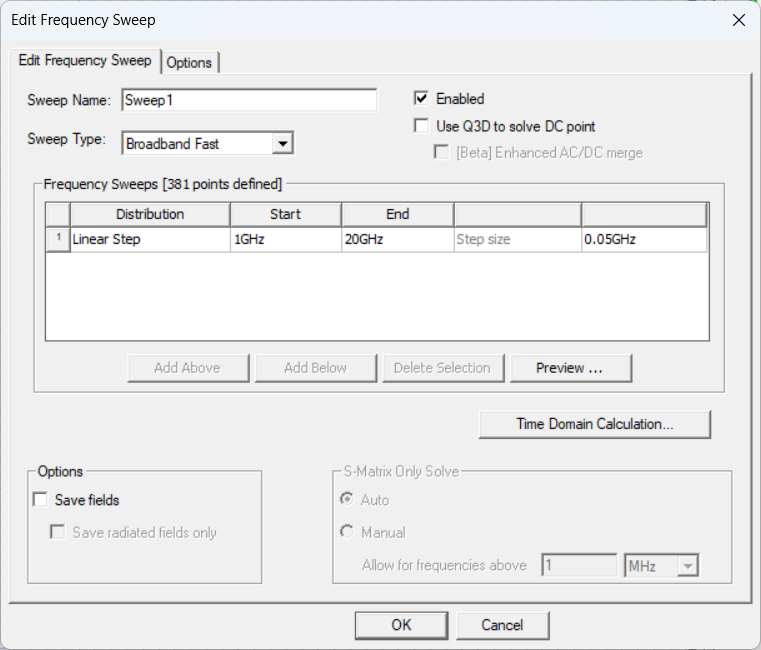Confirm with the OK button
Screen dimensions: 761x650
point(401,625)
